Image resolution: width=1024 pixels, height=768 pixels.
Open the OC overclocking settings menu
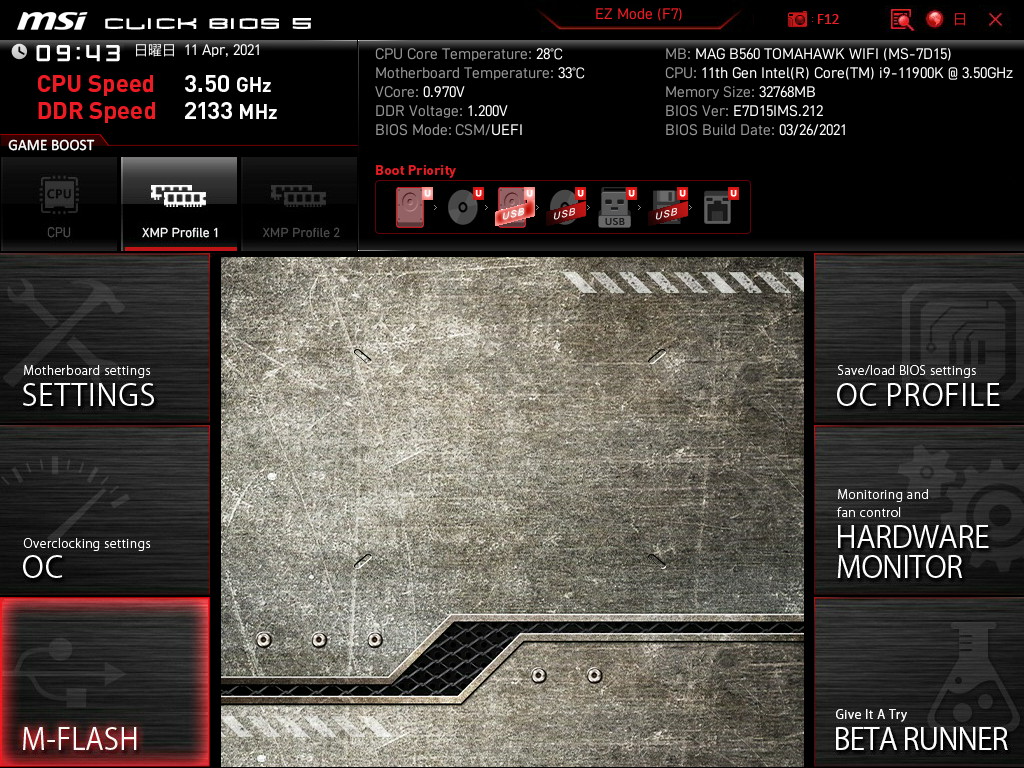point(105,510)
